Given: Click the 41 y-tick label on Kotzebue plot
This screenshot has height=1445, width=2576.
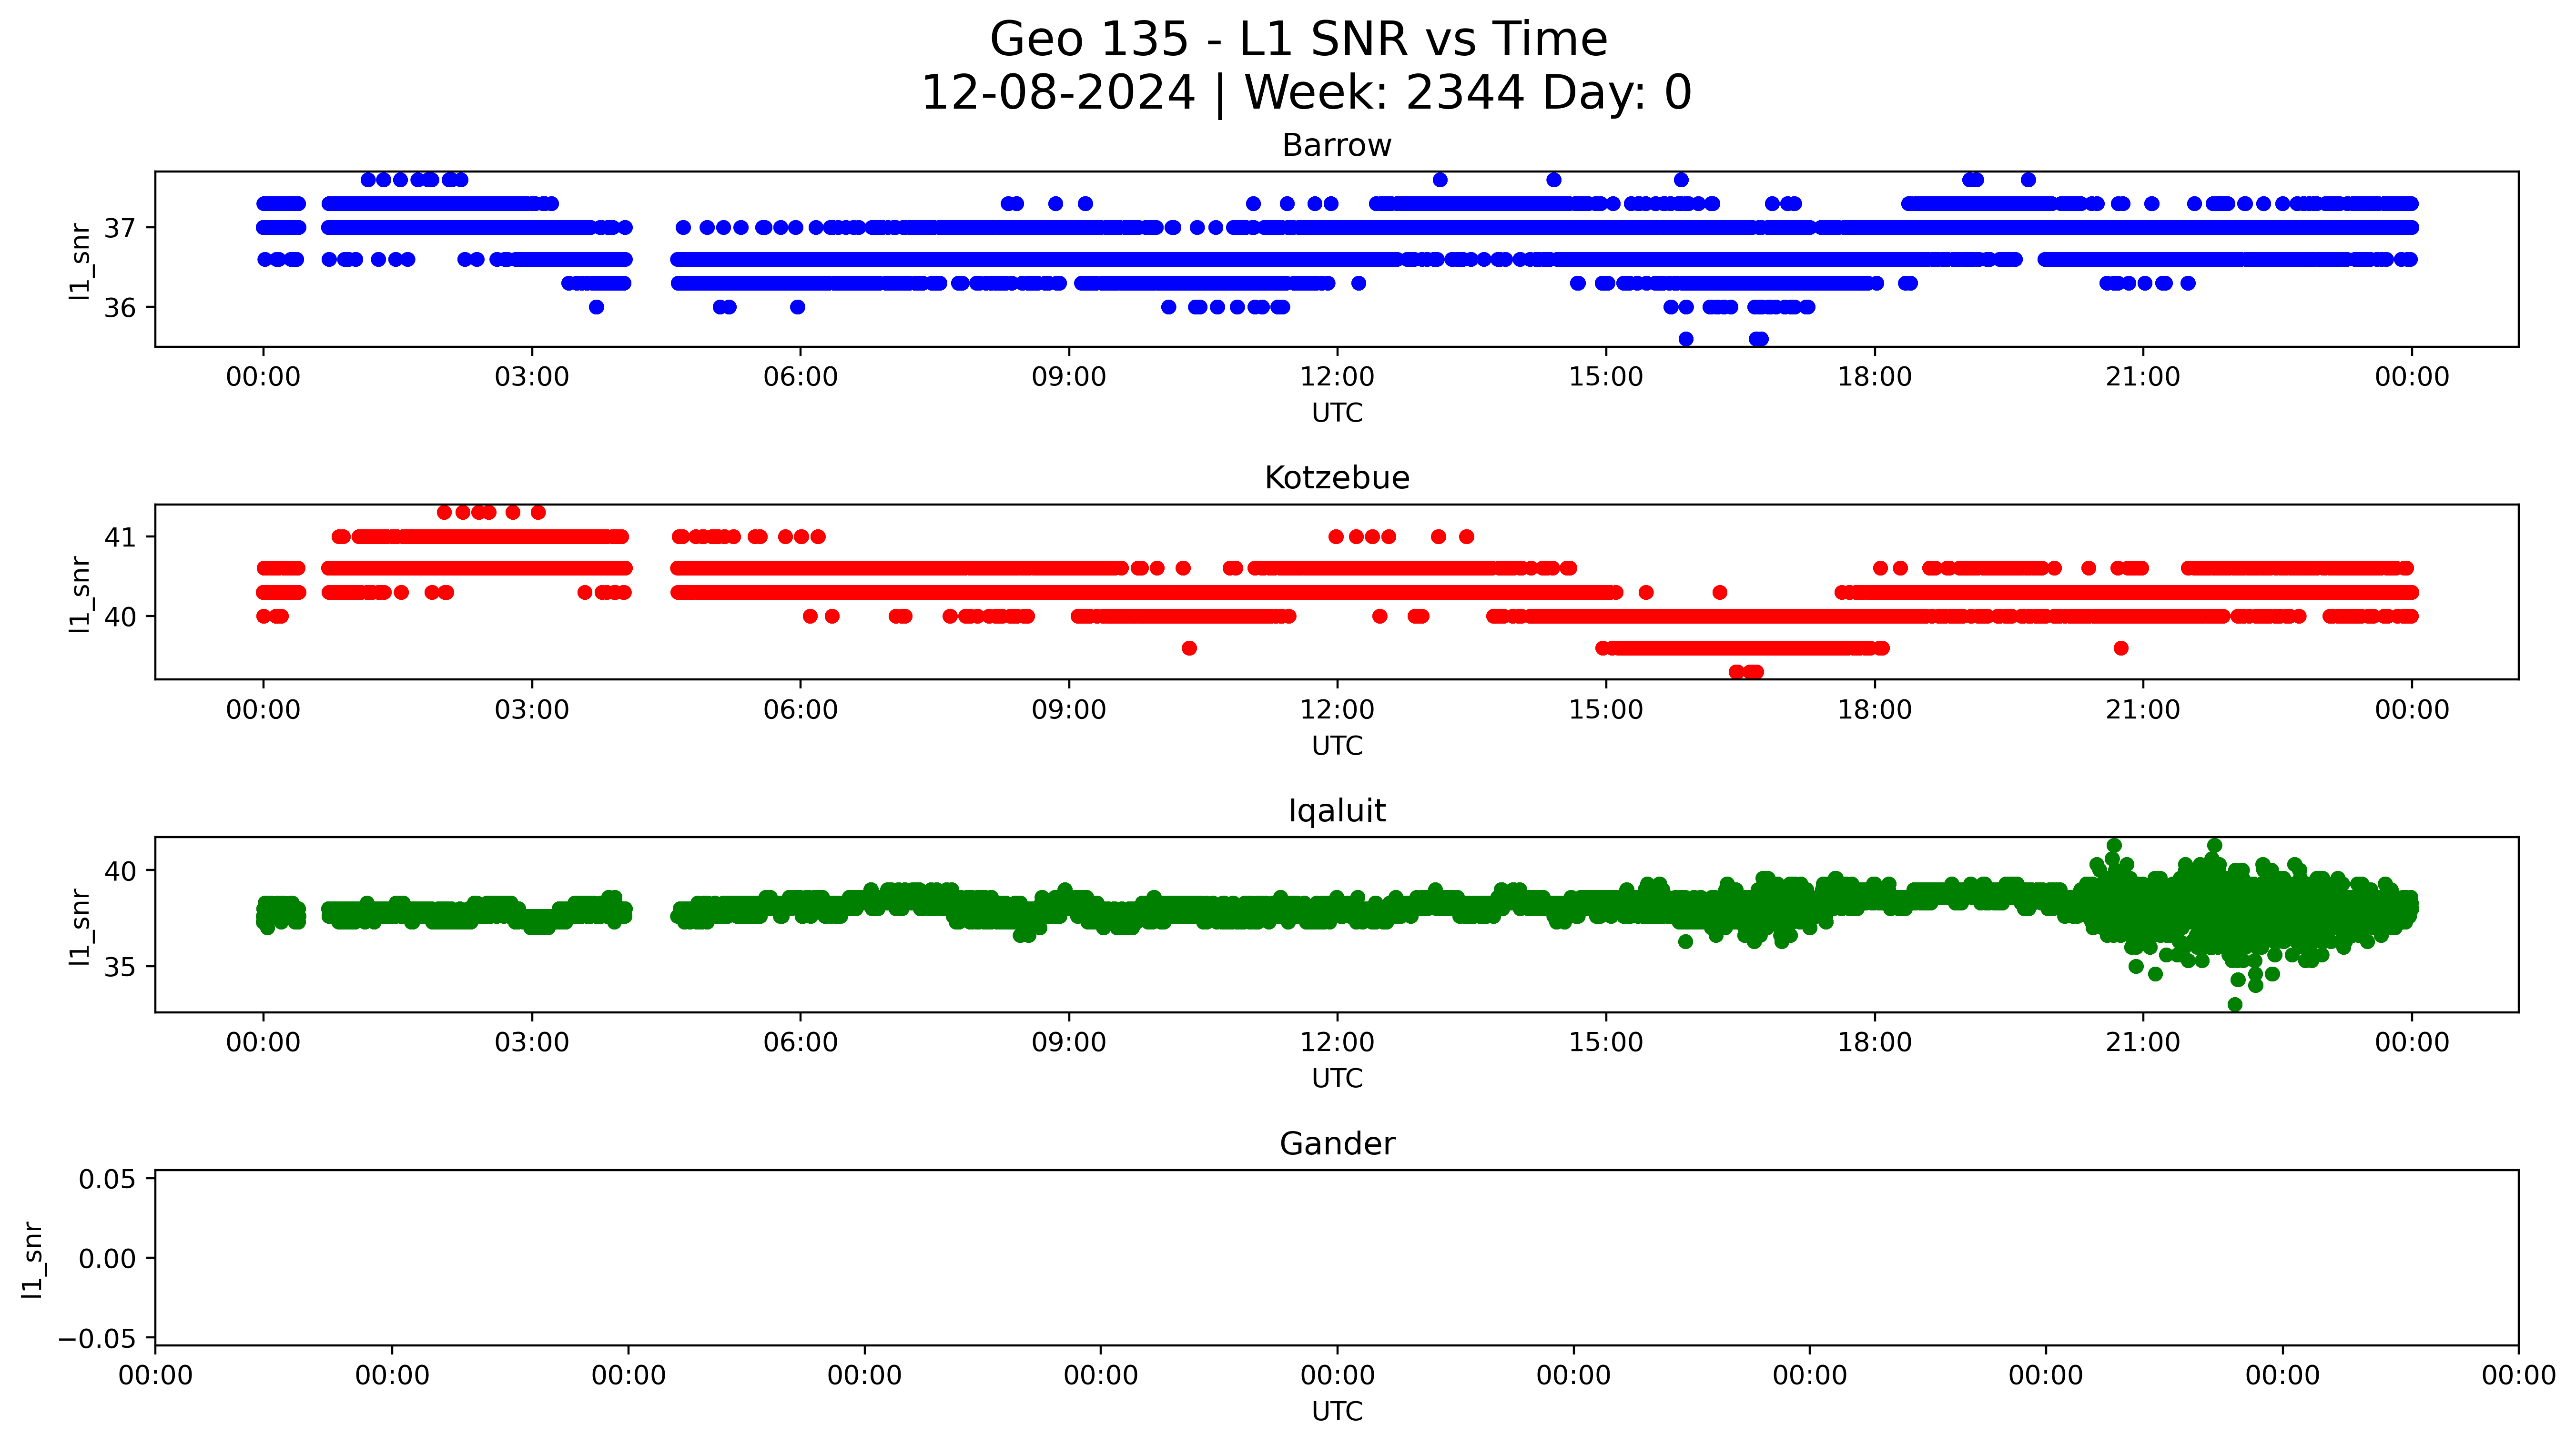Looking at the screenshot, I should click(x=120, y=538).
